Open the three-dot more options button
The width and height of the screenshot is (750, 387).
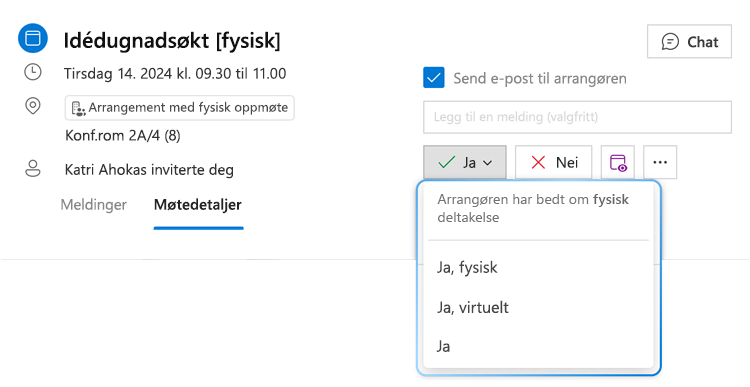coord(660,163)
